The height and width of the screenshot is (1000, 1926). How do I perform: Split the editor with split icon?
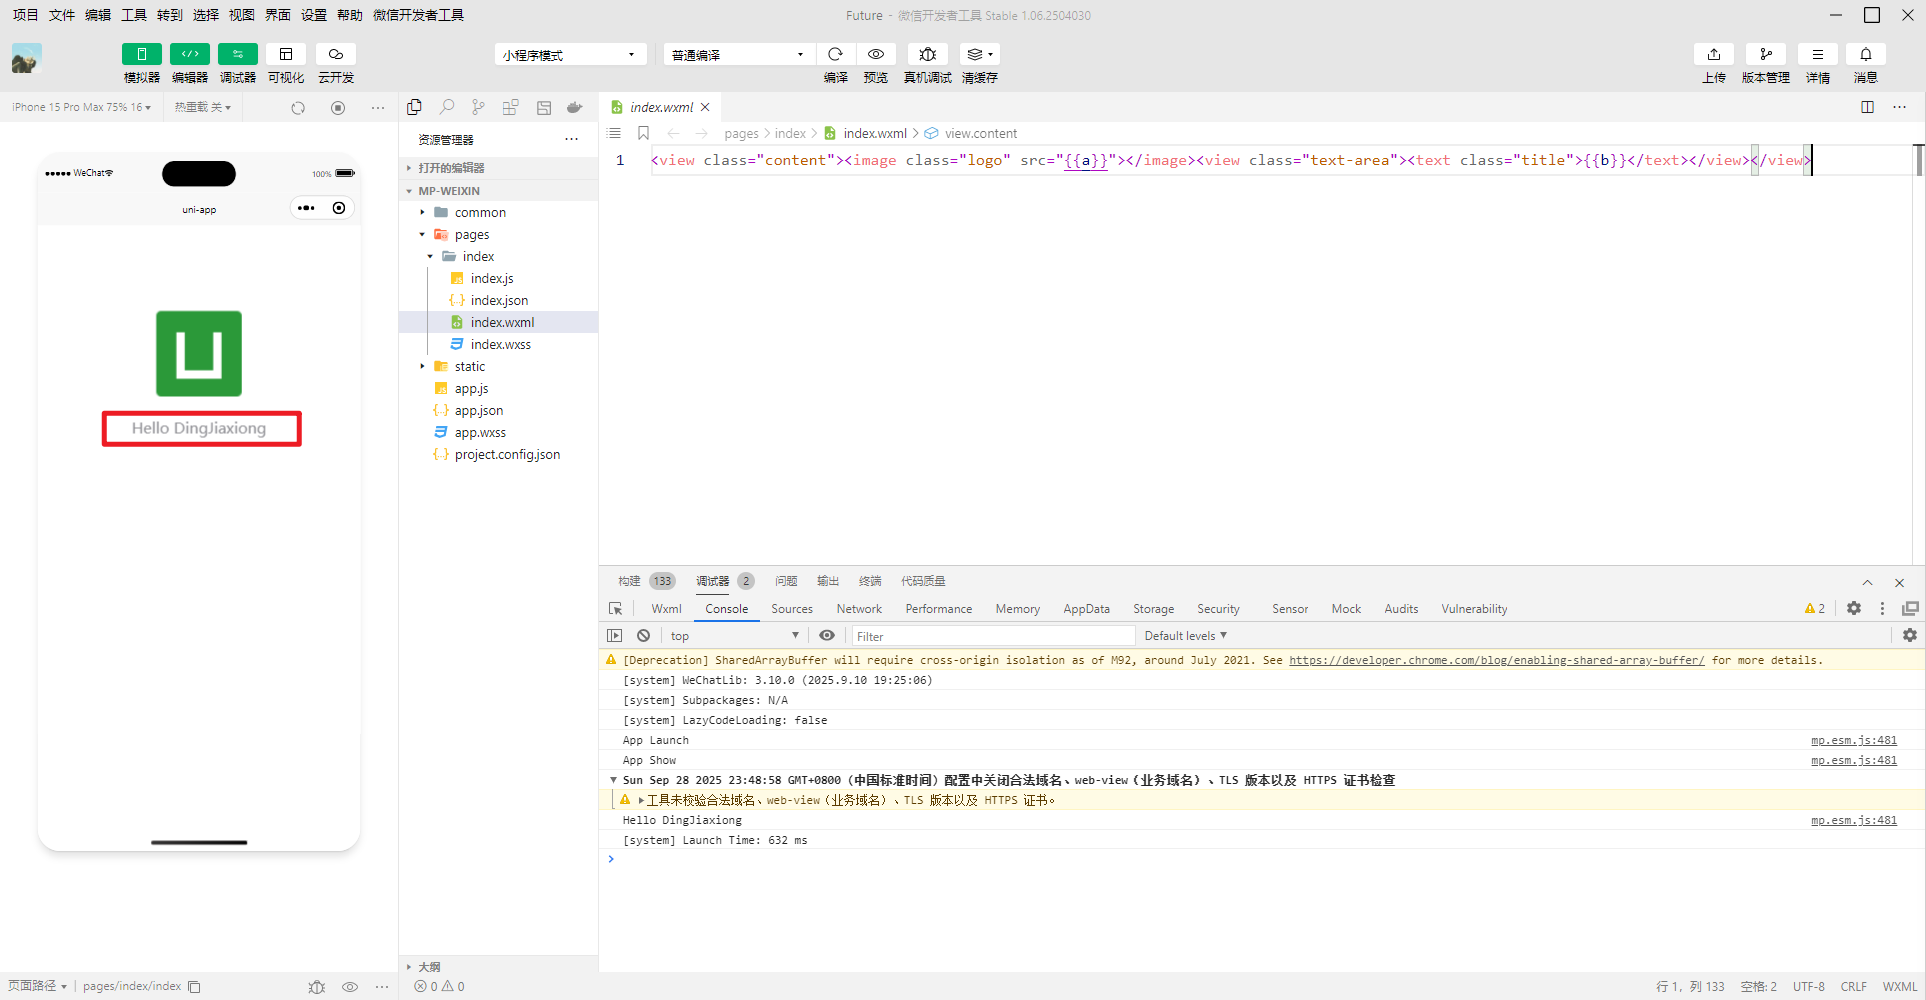point(1867,107)
